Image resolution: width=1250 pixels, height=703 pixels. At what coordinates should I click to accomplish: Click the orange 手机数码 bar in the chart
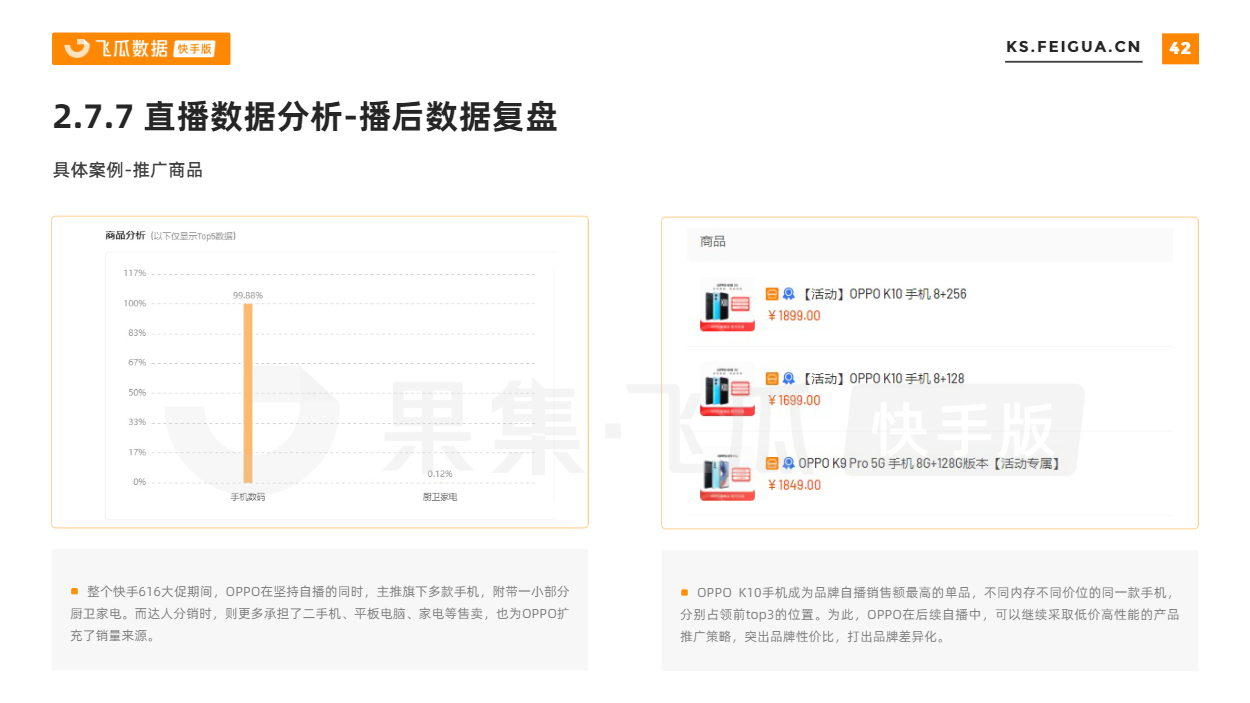248,393
